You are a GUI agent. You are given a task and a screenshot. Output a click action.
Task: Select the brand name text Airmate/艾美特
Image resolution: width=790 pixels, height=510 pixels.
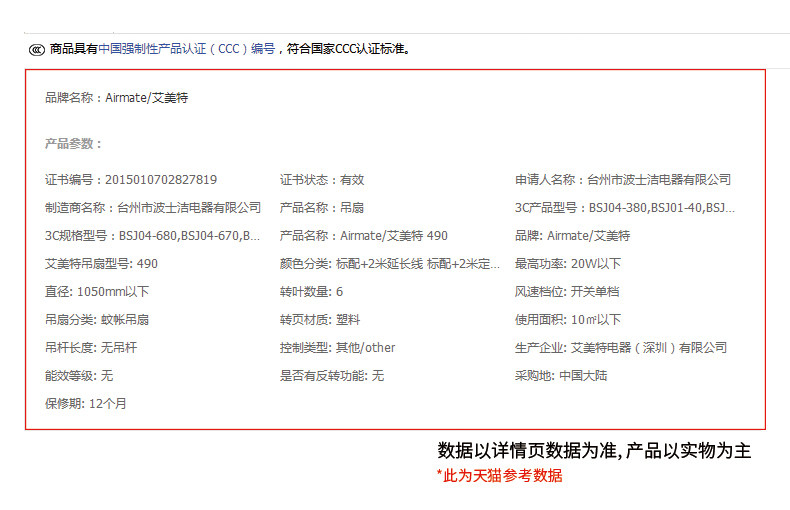point(147,98)
